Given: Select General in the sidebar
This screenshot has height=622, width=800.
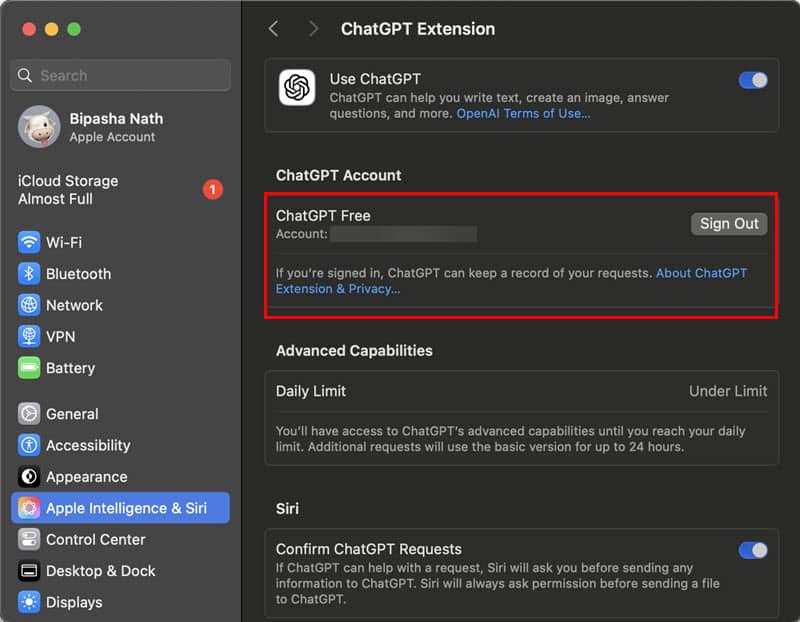Looking at the screenshot, I should (x=72, y=414).
